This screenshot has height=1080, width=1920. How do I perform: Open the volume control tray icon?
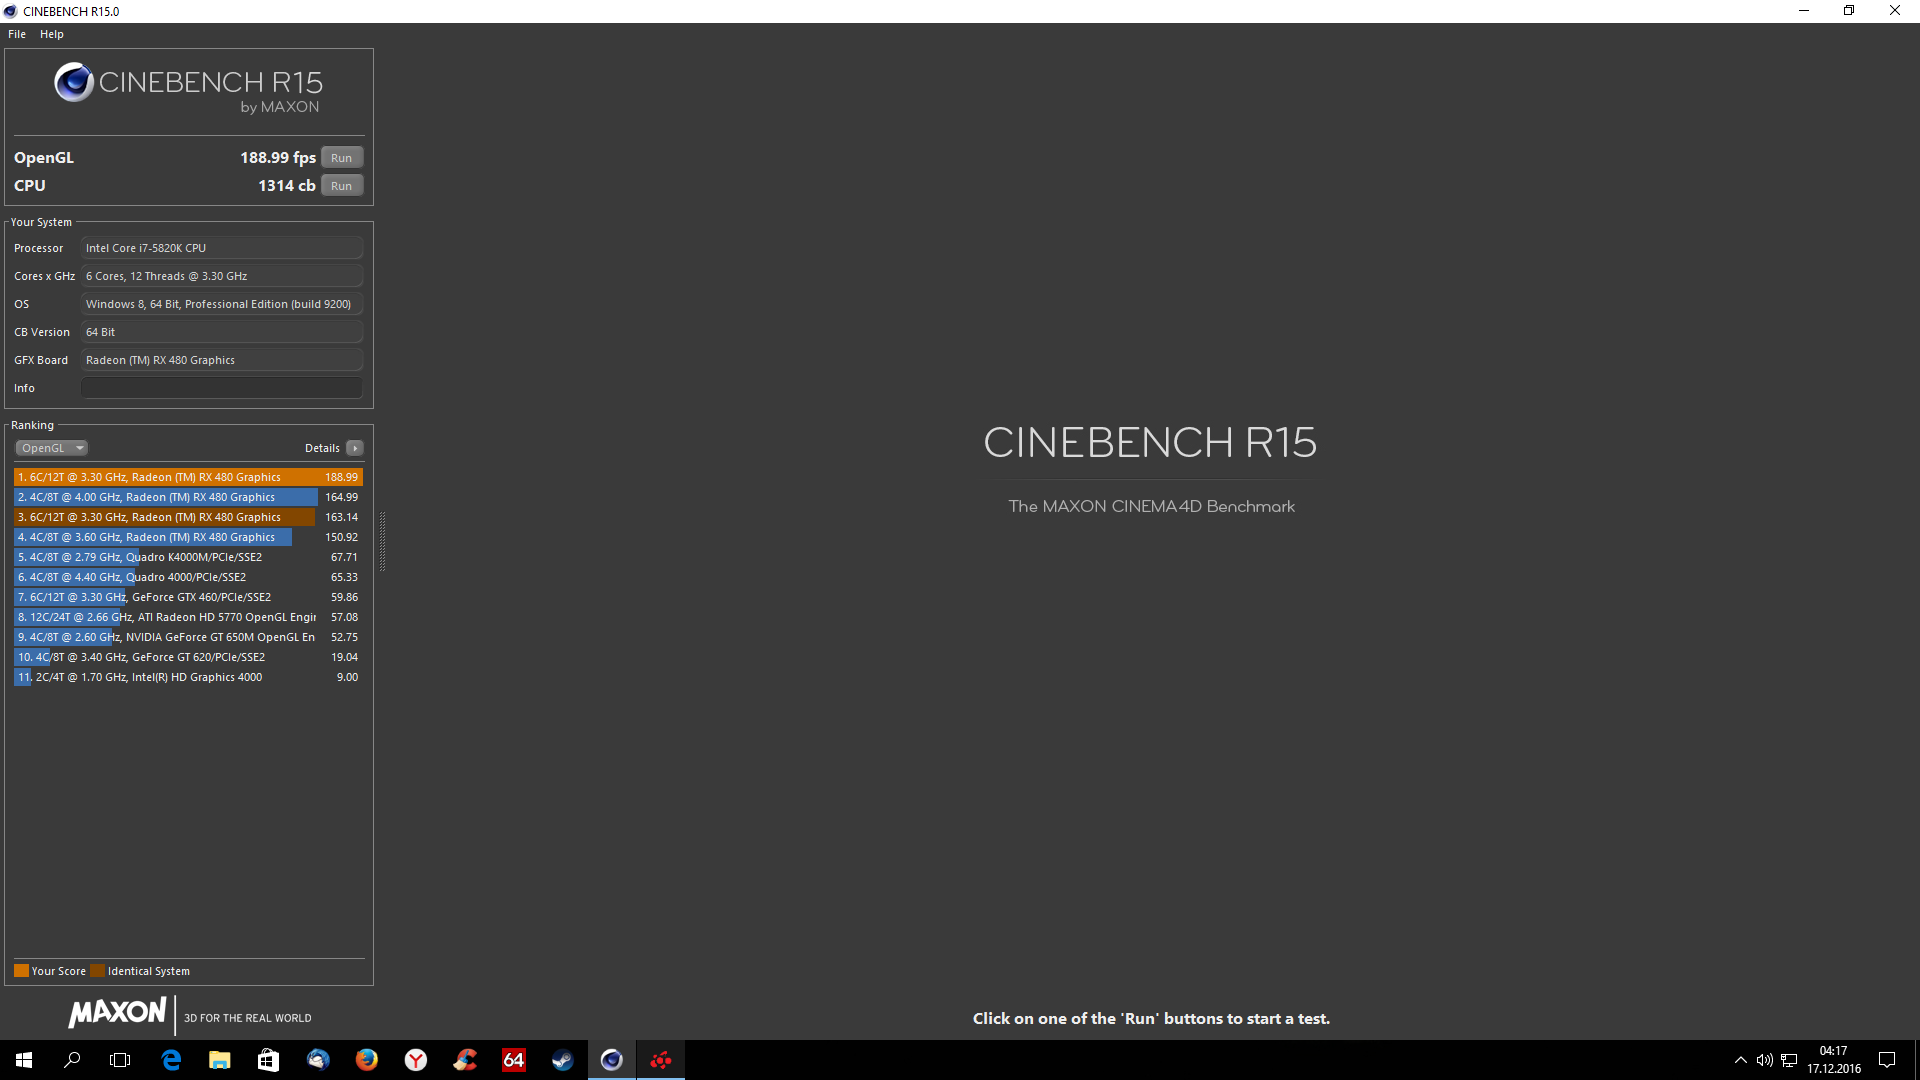tap(1765, 1060)
